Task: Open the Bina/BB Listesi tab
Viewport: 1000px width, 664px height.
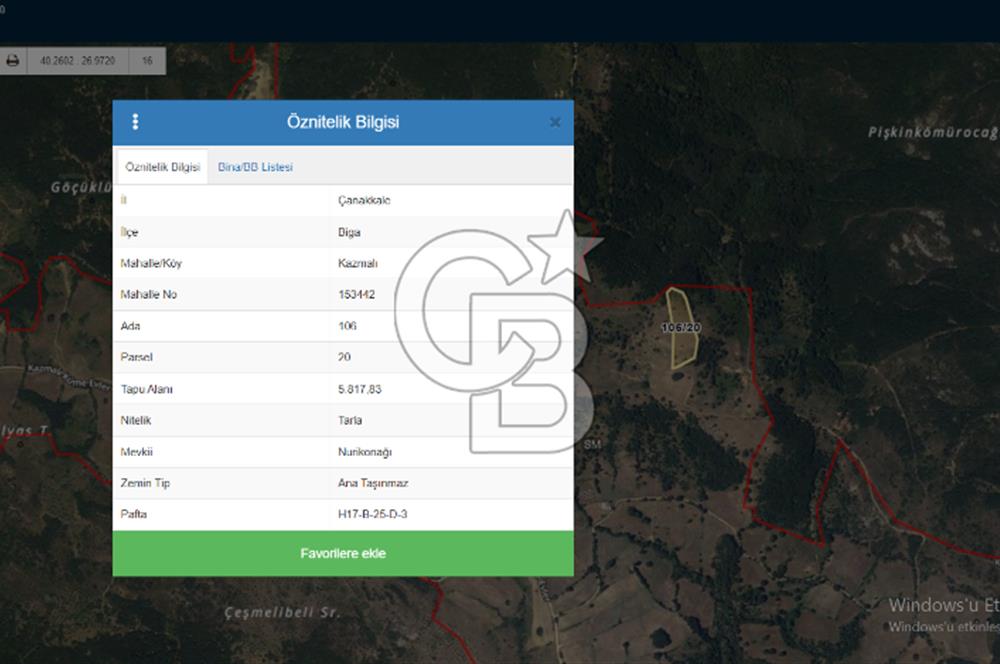Action: [255, 167]
